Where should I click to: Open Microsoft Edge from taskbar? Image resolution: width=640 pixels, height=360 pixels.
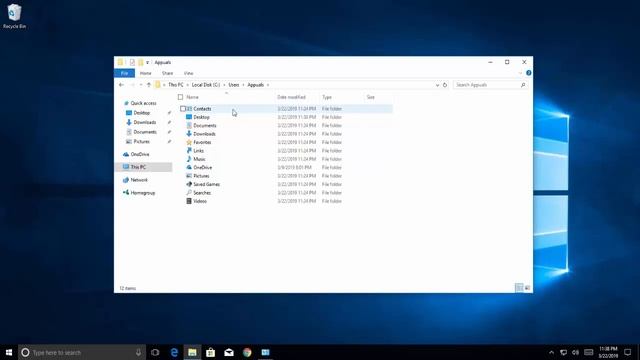click(x=174, y=352)
